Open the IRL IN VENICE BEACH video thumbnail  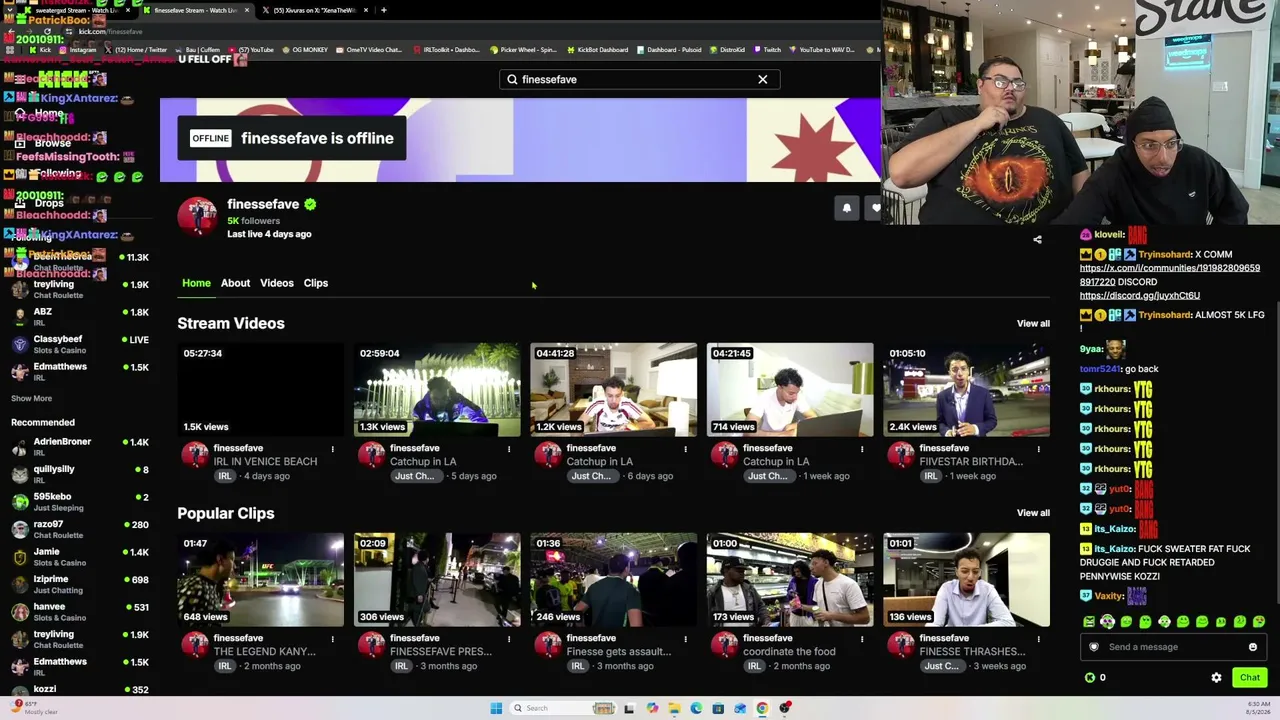click(260, 390)
